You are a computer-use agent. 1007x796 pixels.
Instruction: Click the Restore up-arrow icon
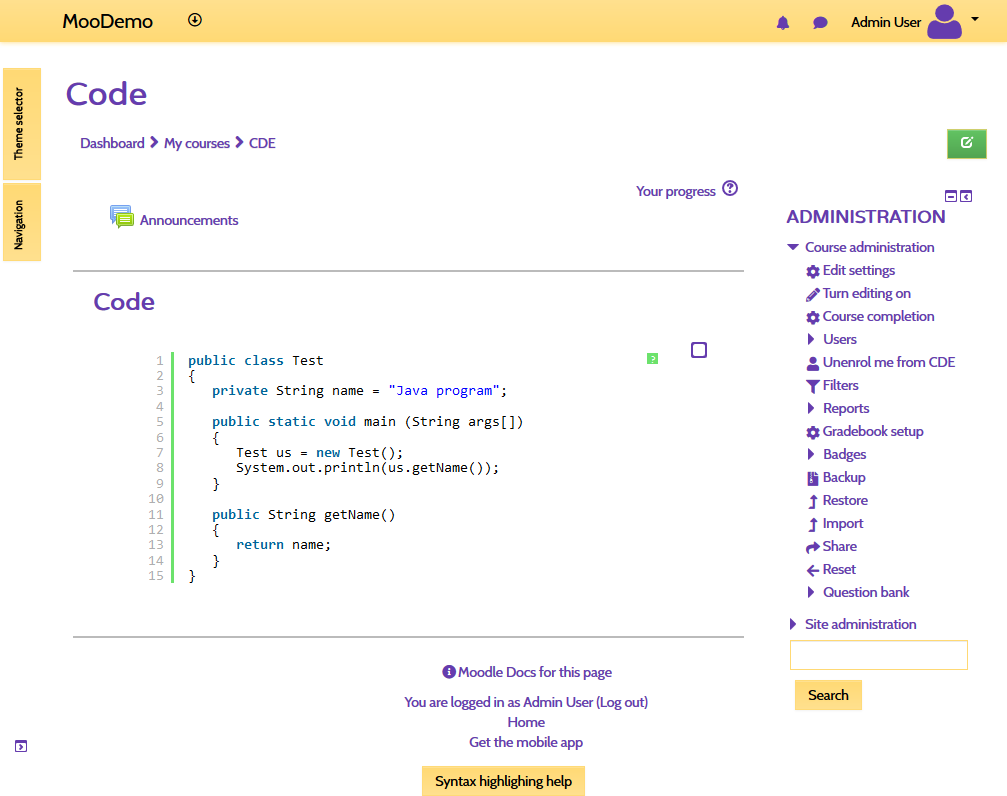tap(813, 501)
